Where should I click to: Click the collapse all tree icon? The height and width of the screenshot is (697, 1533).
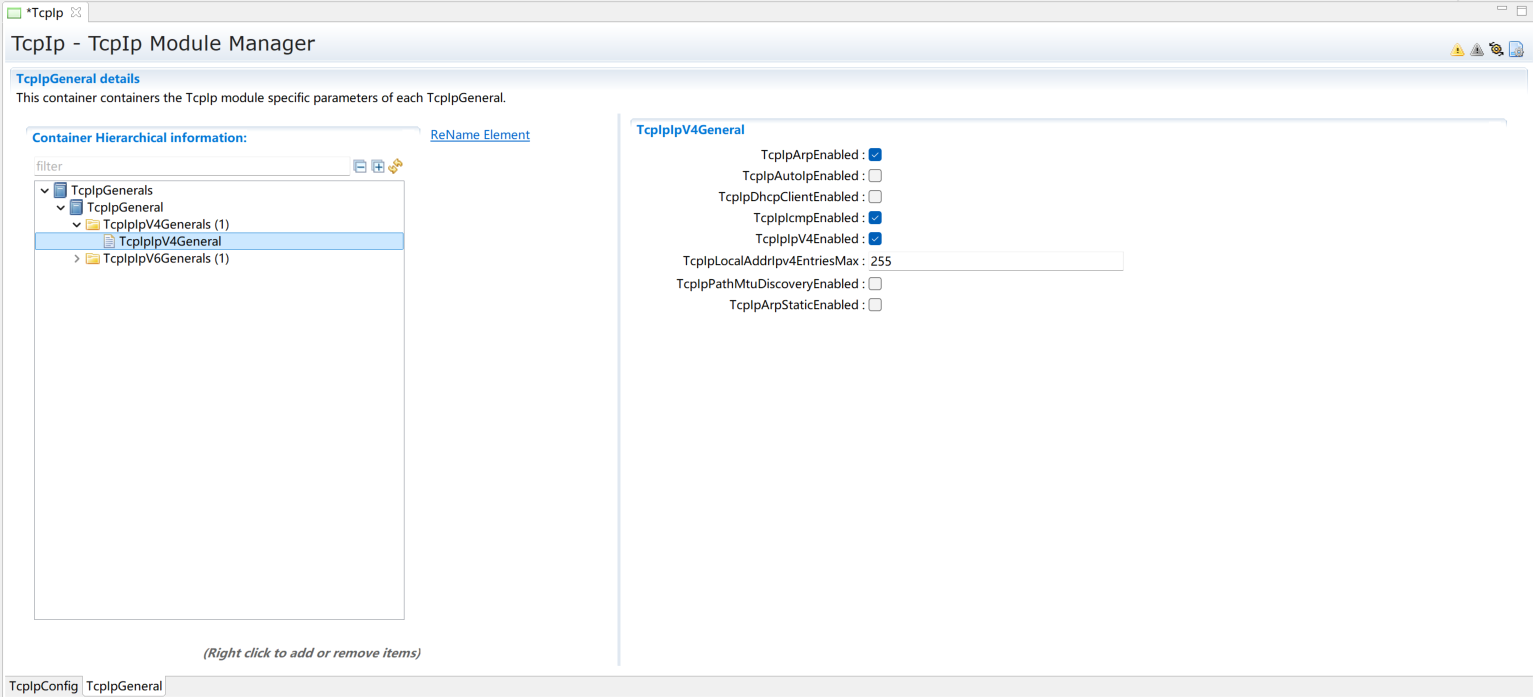coord(360,166)
